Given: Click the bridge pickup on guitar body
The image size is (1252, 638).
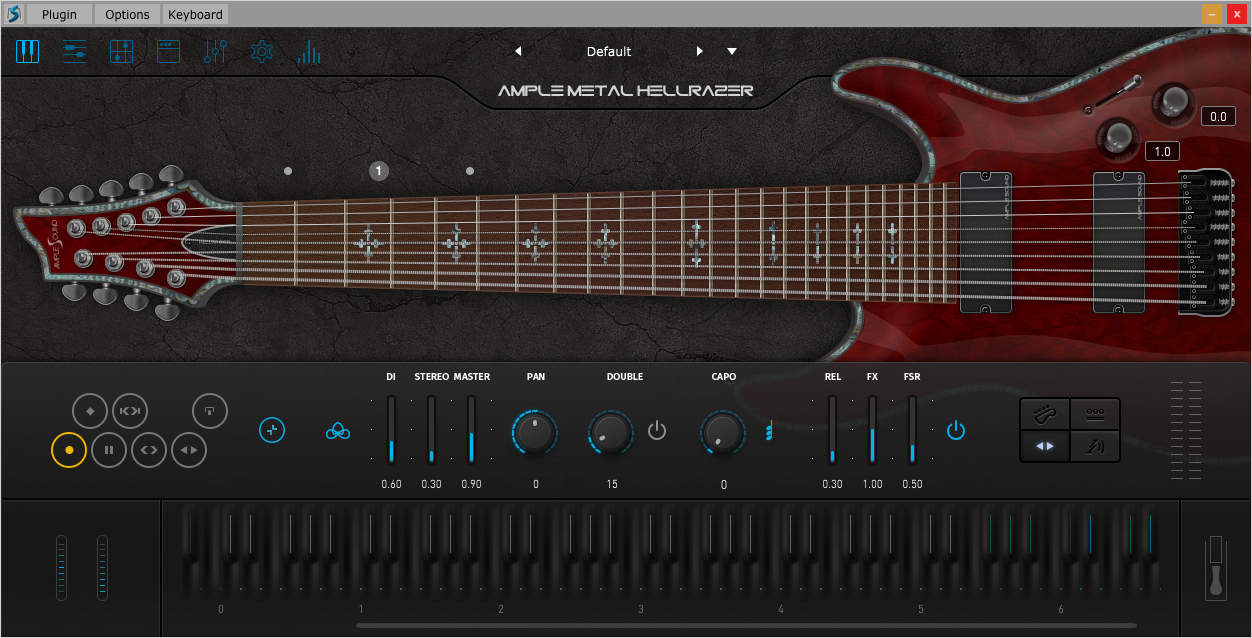Looking at the screenshot, I should (1118, 243).
